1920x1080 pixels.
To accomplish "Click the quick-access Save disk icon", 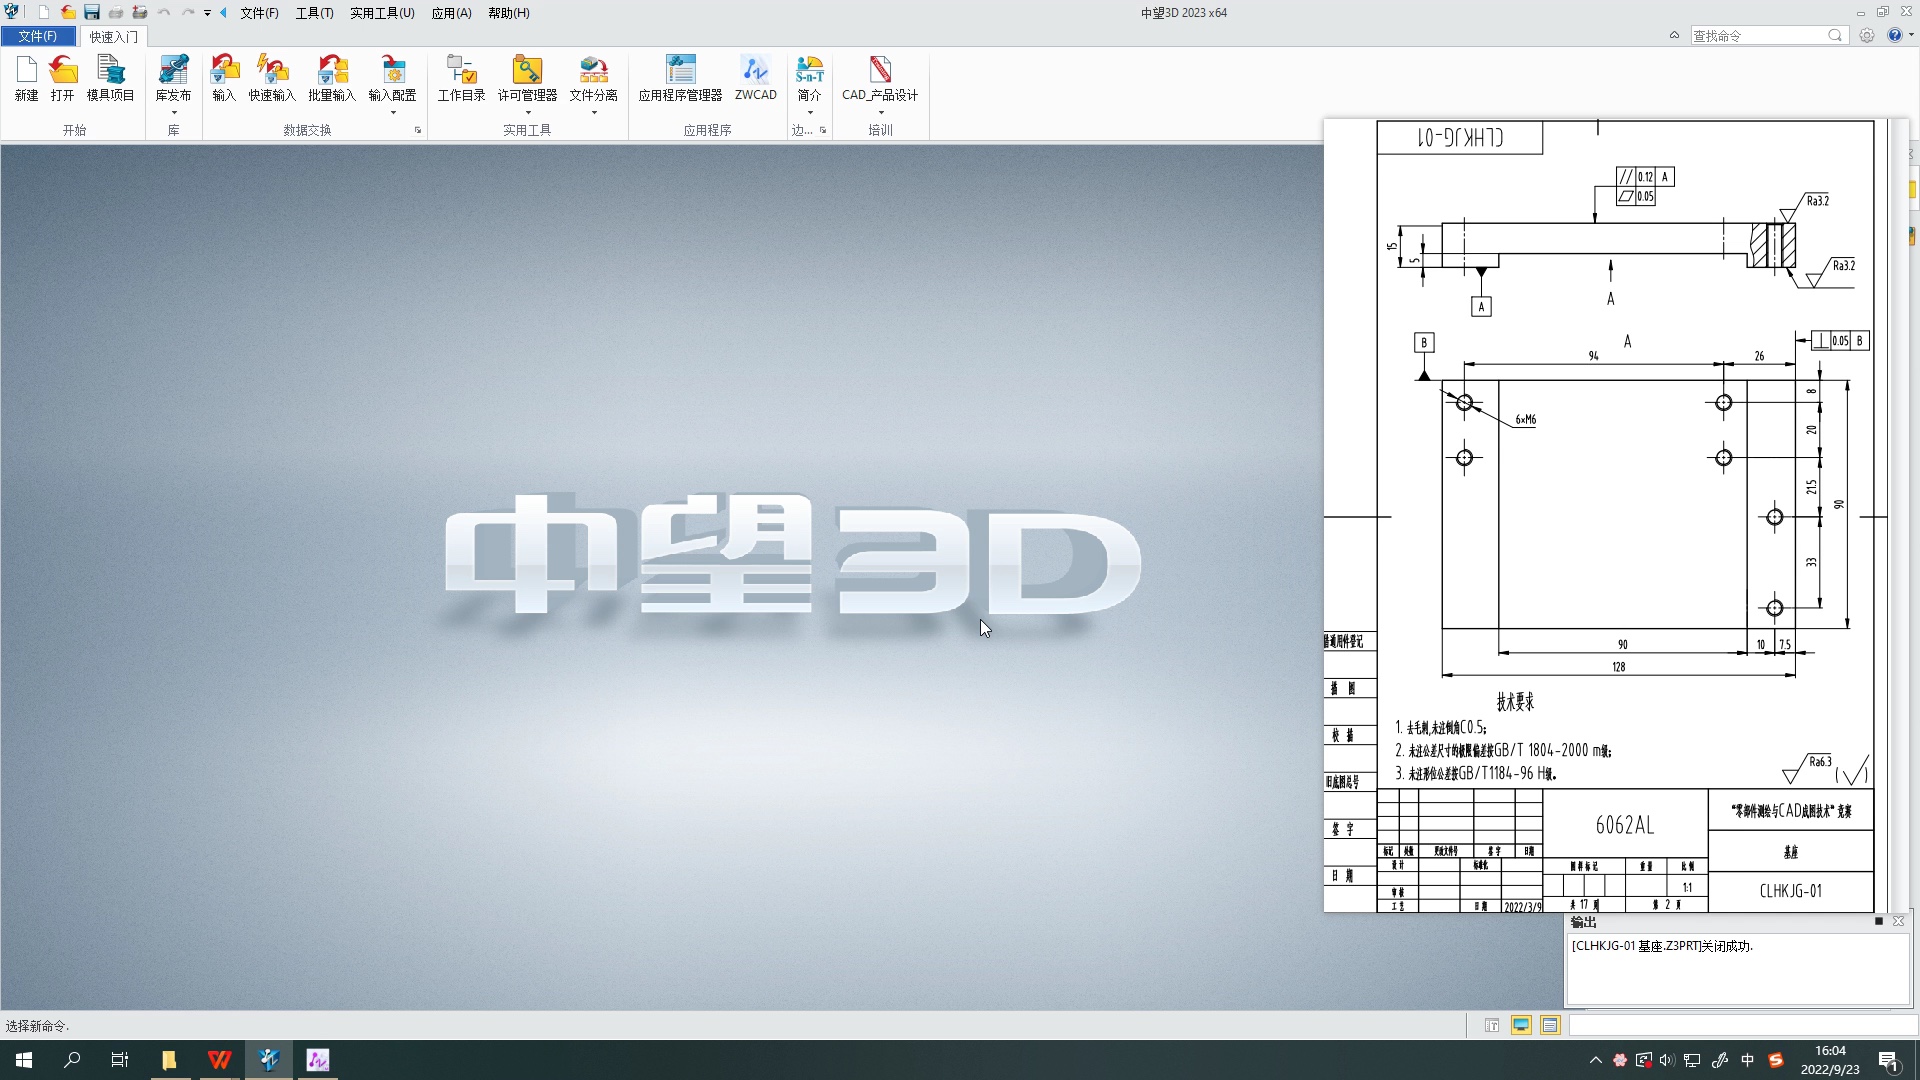I will 91,13.
